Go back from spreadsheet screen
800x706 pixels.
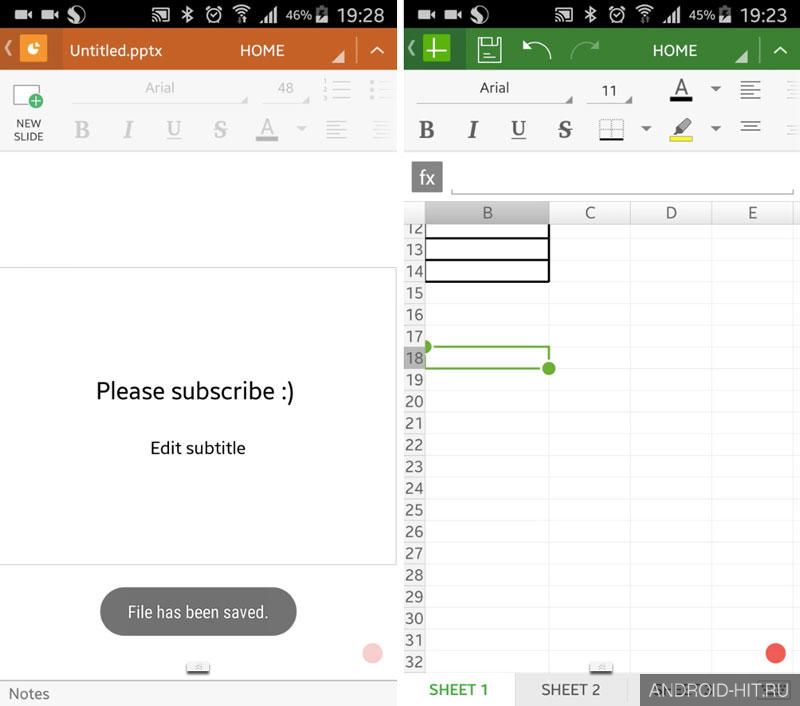(x=412, y=49)
